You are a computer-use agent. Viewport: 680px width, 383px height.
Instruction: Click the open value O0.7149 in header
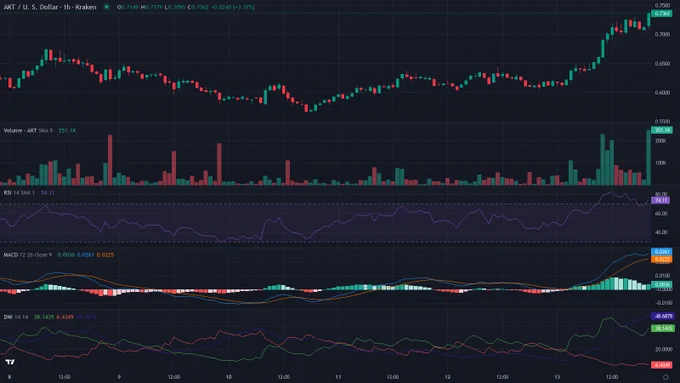point(128,7)
